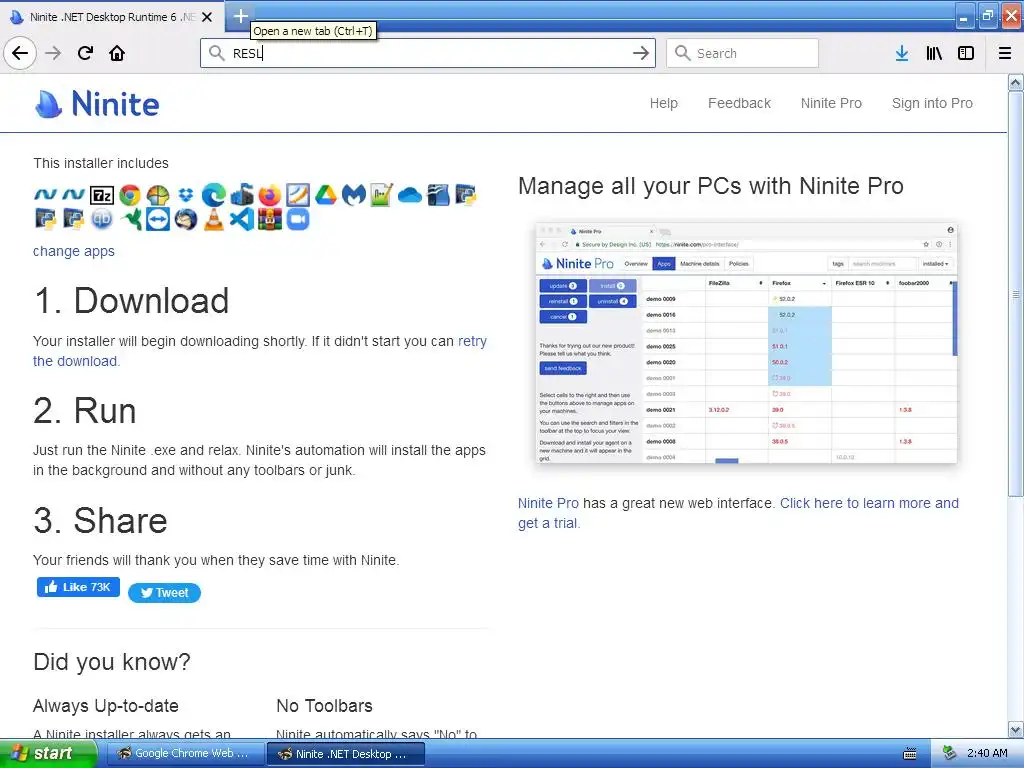This screenshot has height=768, width=1024.
Task: Go forward to next page
Action: [x=53, y=53]
